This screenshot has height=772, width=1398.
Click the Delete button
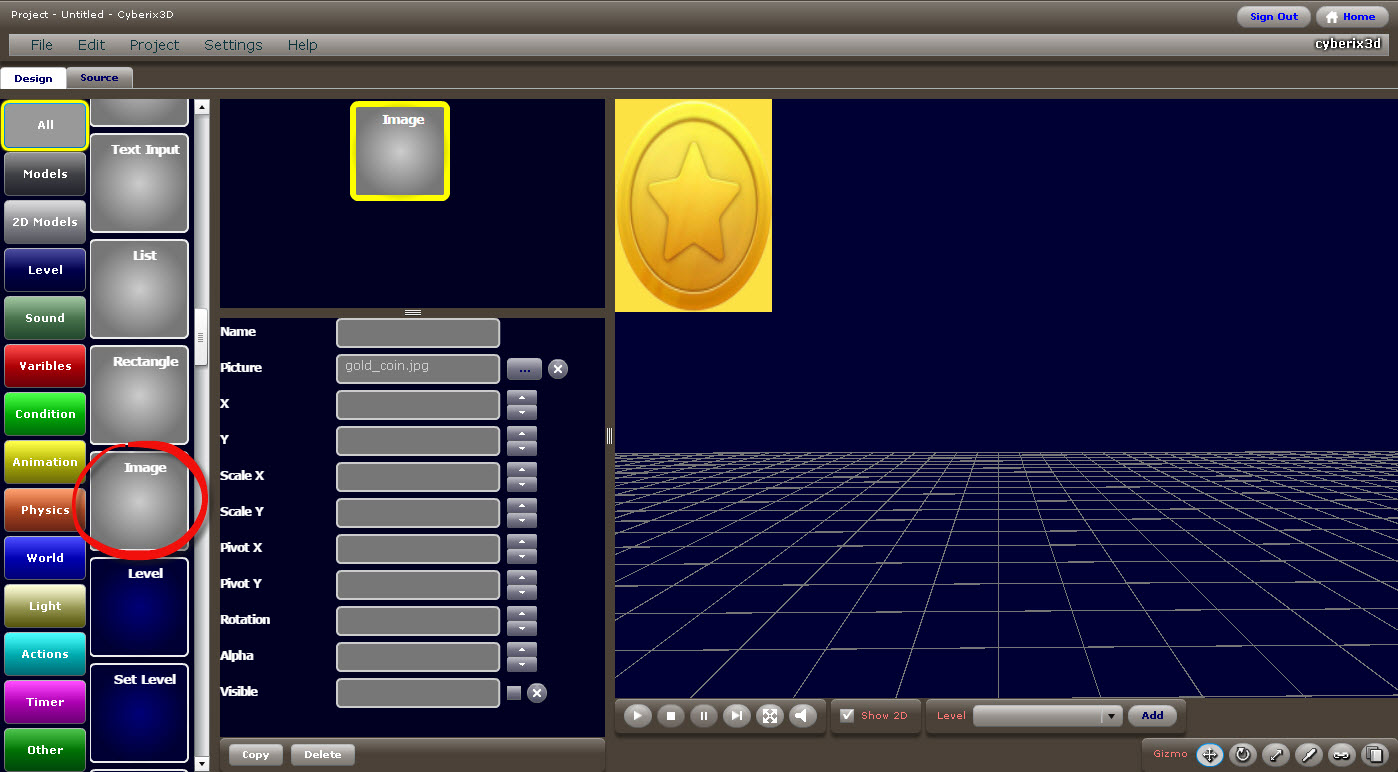pyautogui.click(x=322, y=755)
